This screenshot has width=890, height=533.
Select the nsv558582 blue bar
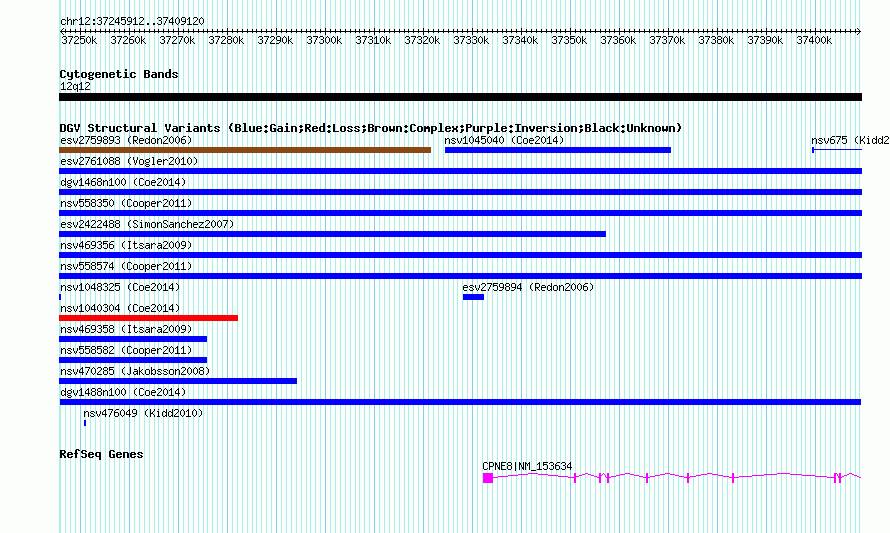133,360
